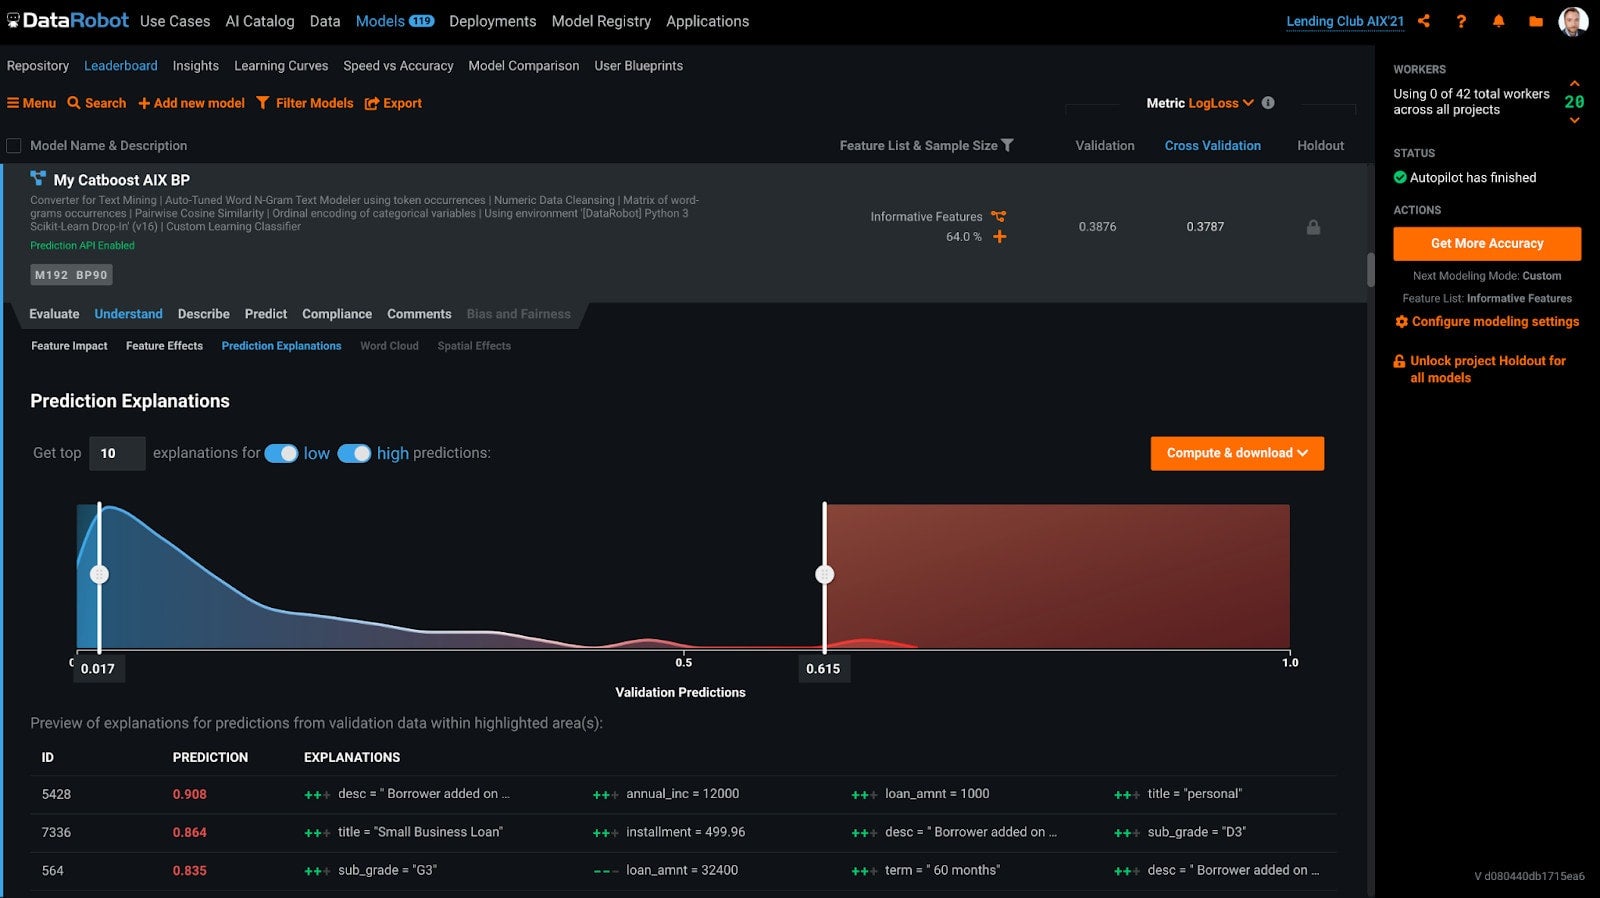Click the share icon in top bar
The height and width of the screenshot is (898, 1600).
click(1423, 21)
